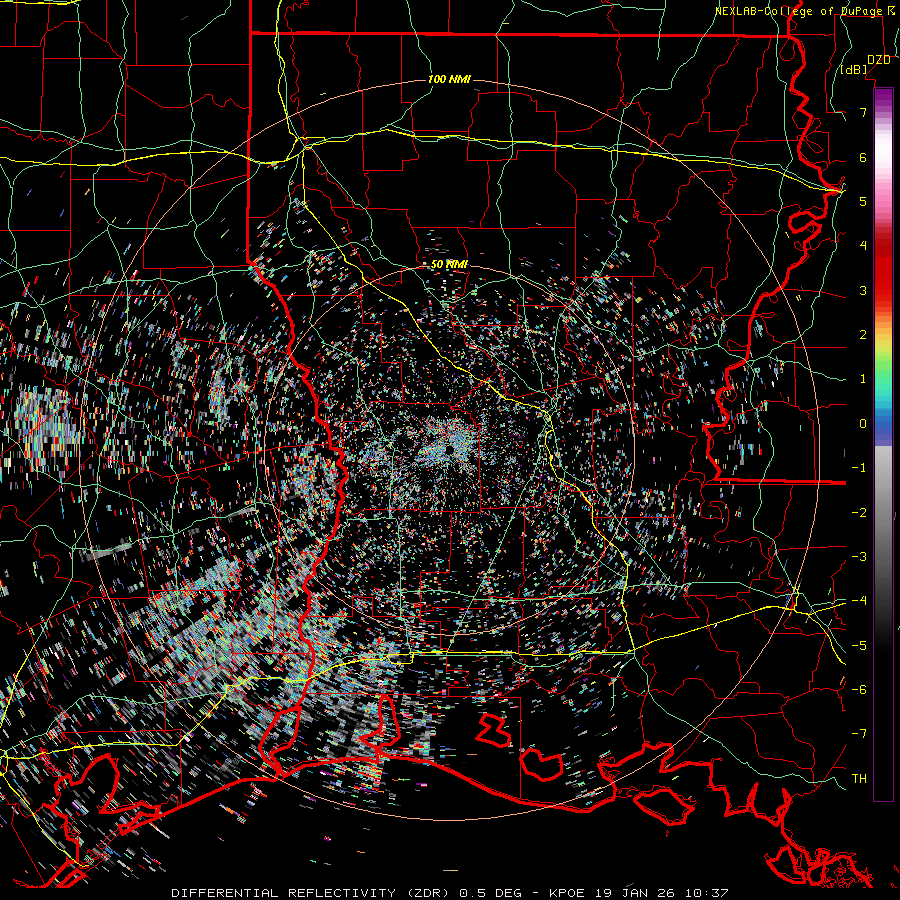Click the 2 value on the ZDR scale

pos(863,335)
